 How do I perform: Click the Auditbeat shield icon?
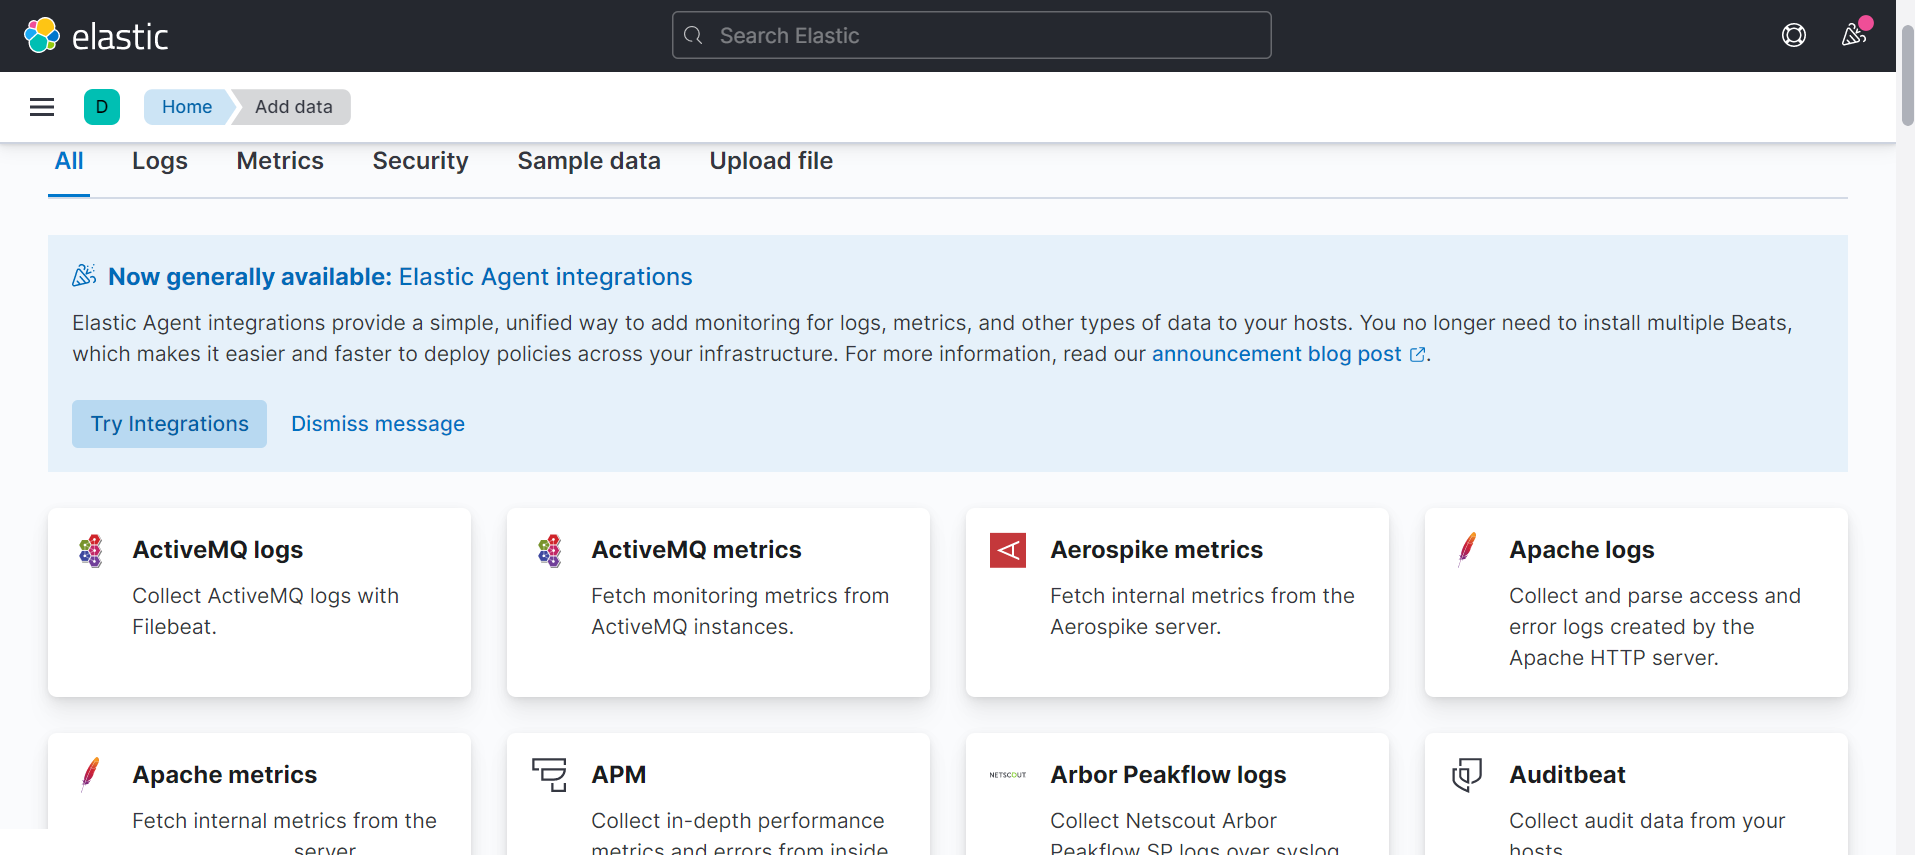click(1467, 775)
